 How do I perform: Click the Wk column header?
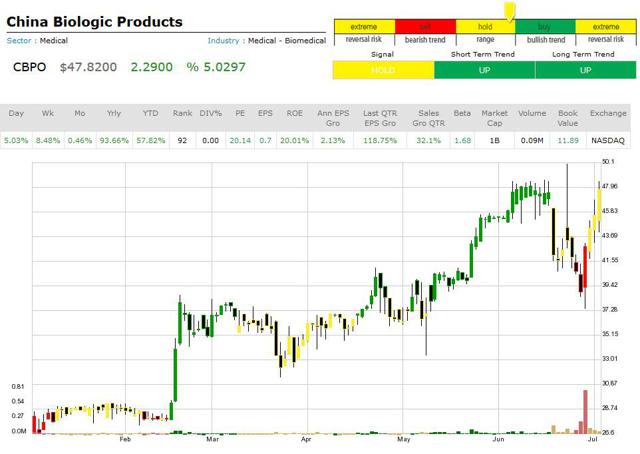coord(47,114)
